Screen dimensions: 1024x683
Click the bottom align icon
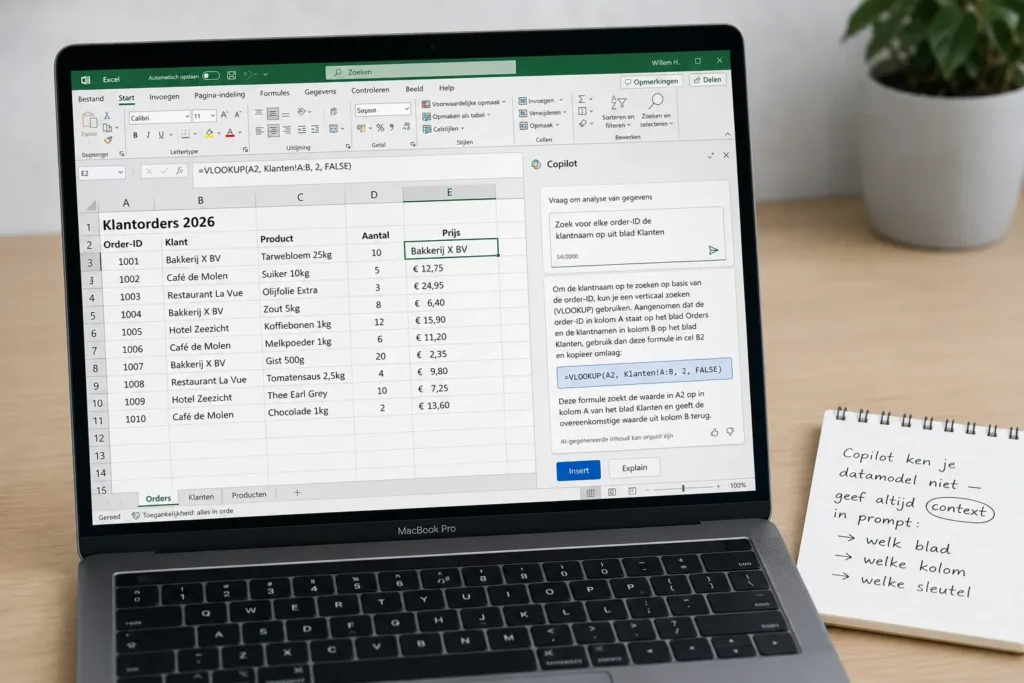click(286, 114)
